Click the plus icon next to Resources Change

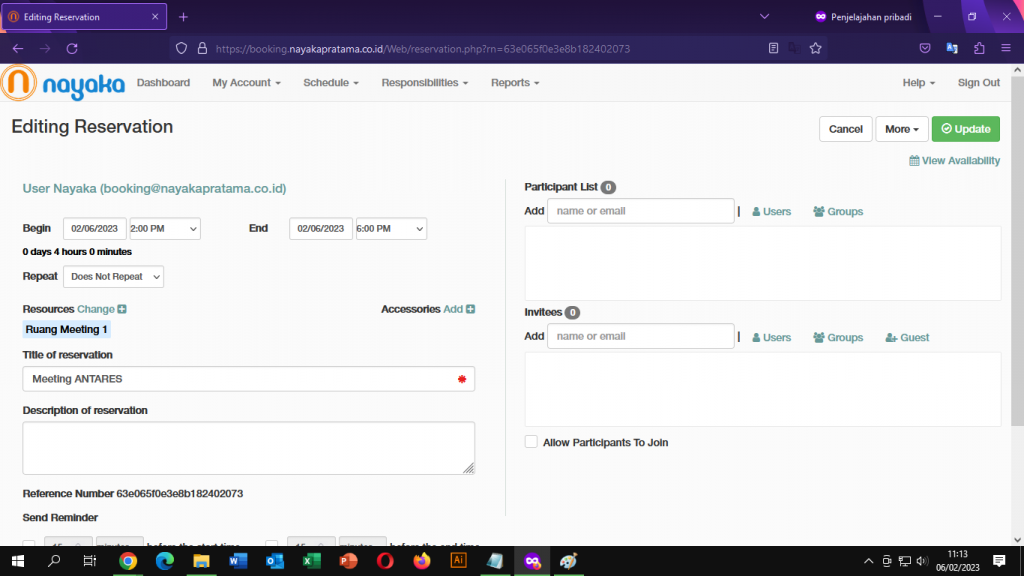point(122,310)
